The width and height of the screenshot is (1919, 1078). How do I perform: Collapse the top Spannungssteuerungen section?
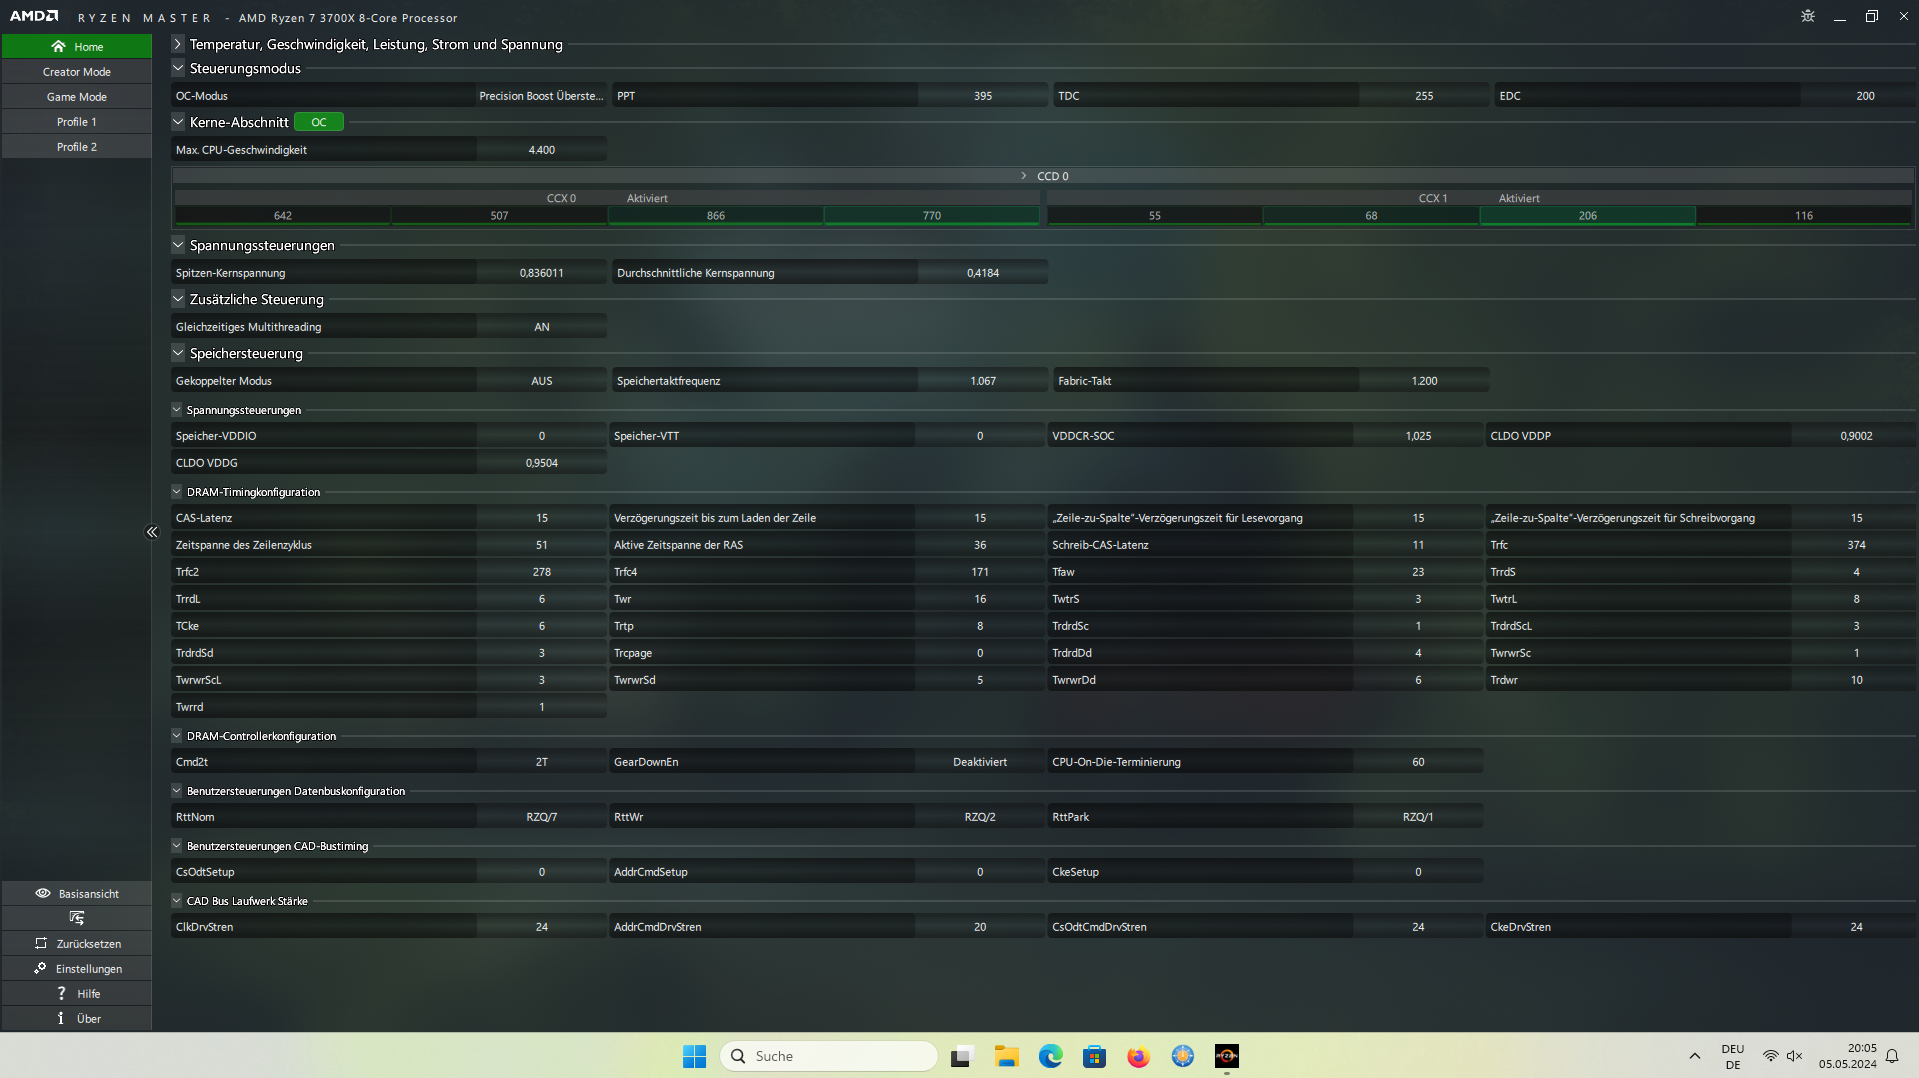178,245
